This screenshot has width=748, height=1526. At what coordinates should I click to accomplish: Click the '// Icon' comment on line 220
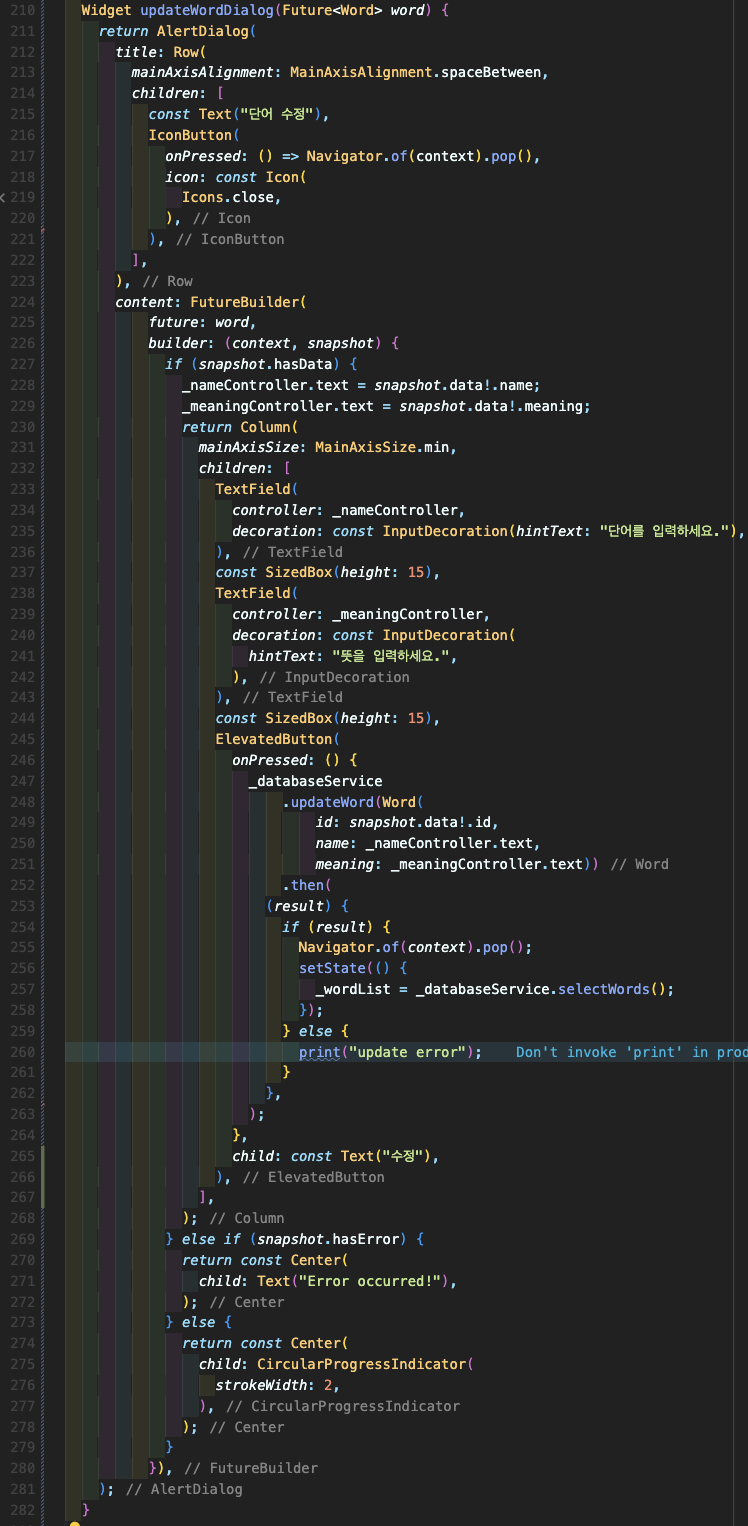(x=221, y=218)
